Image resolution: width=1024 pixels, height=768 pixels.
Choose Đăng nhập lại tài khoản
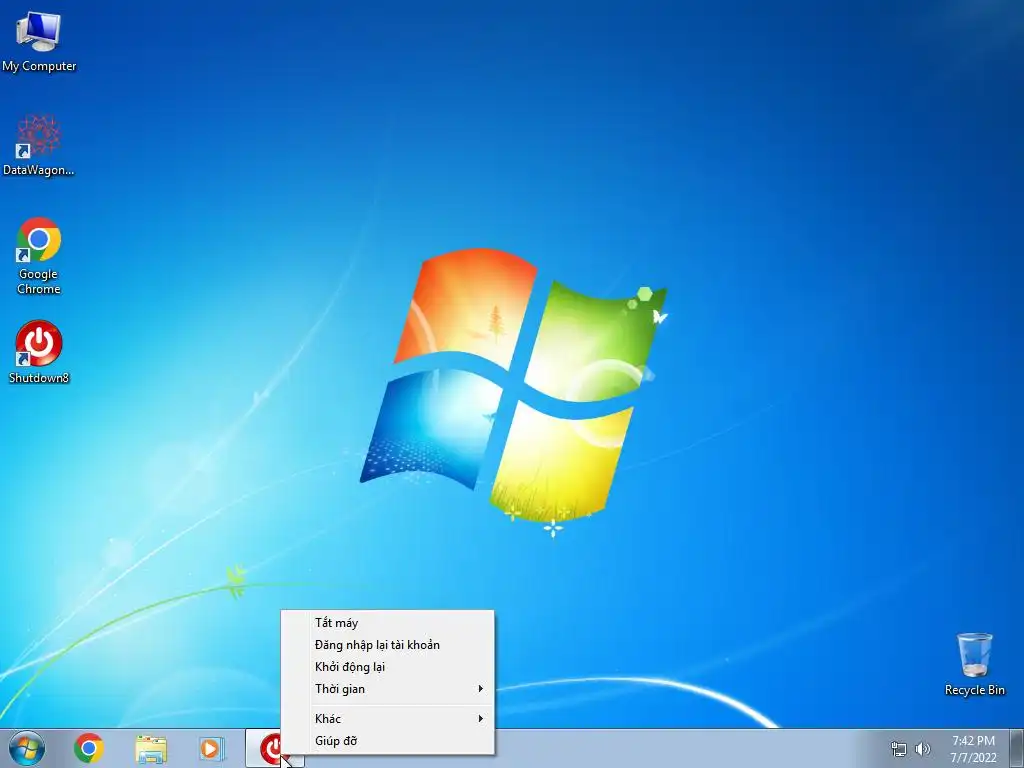pos(387,645)
